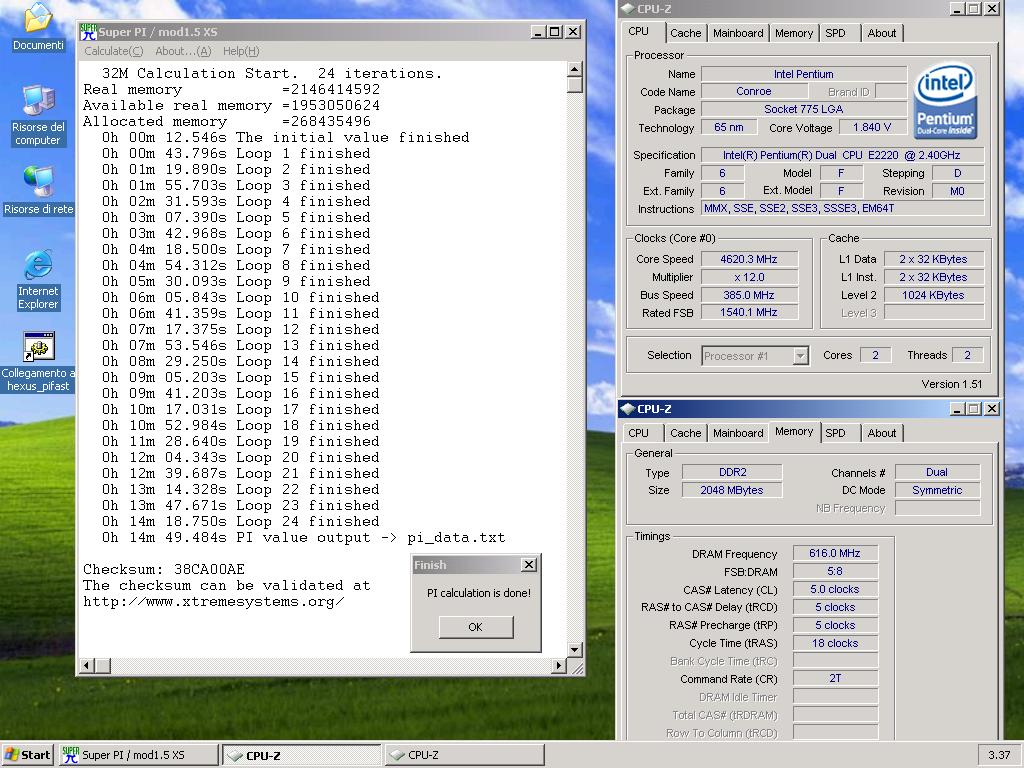
Task: Click the Command Rate value 2T
Action: 835,679
